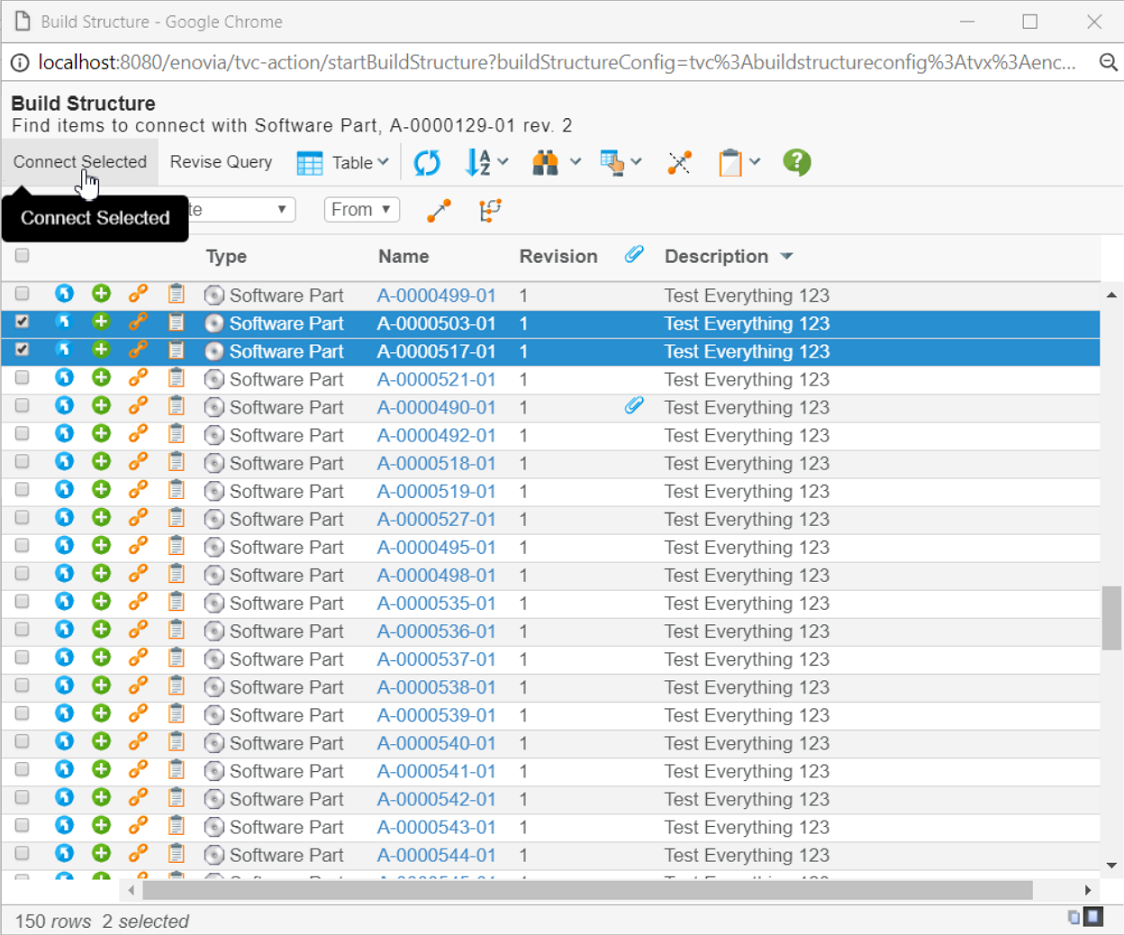Image resolution: width=1124 pixels, height=935 pixels.
Task: Open the Table dropdown menu
Action: click(x=343, y=162)
